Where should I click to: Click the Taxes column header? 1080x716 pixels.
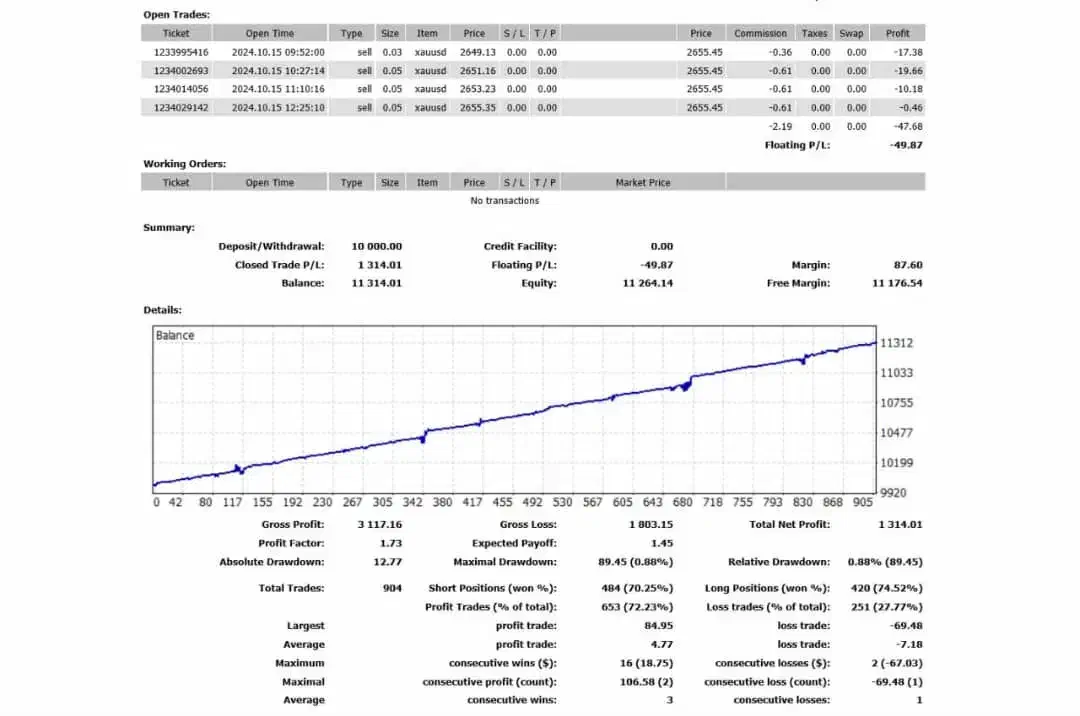coord(814,33)
